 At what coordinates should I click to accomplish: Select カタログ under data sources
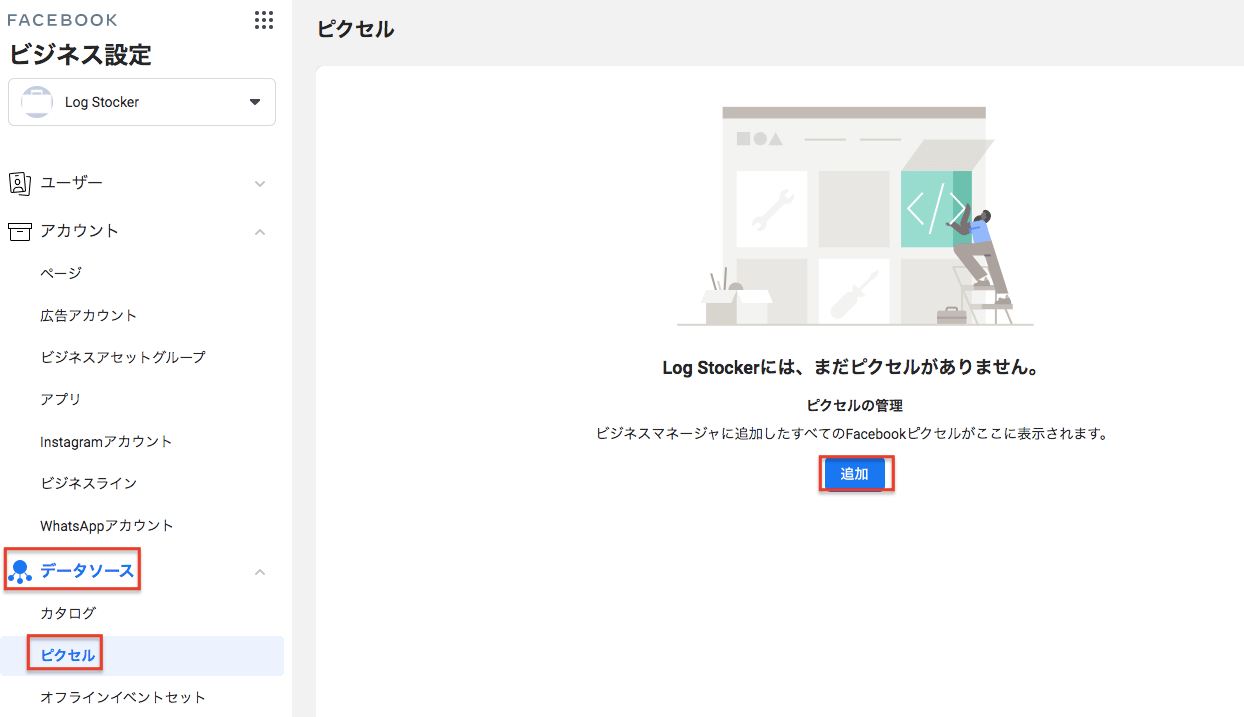coord(68,613)
